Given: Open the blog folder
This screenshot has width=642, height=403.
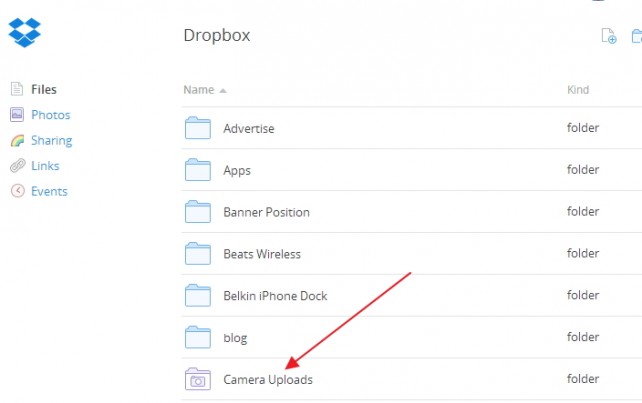Looking at the screenshot, I should 235,337.
